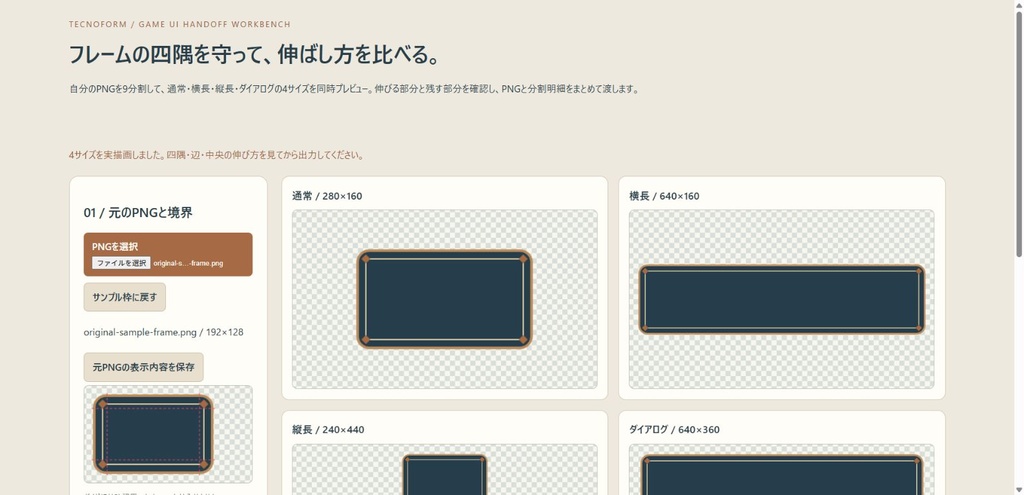Image resolution: width=1024 pixels, height=495 pixels.
Task: Click the 横長 / 640×160 preview canvas
Action: pos(782,299)
